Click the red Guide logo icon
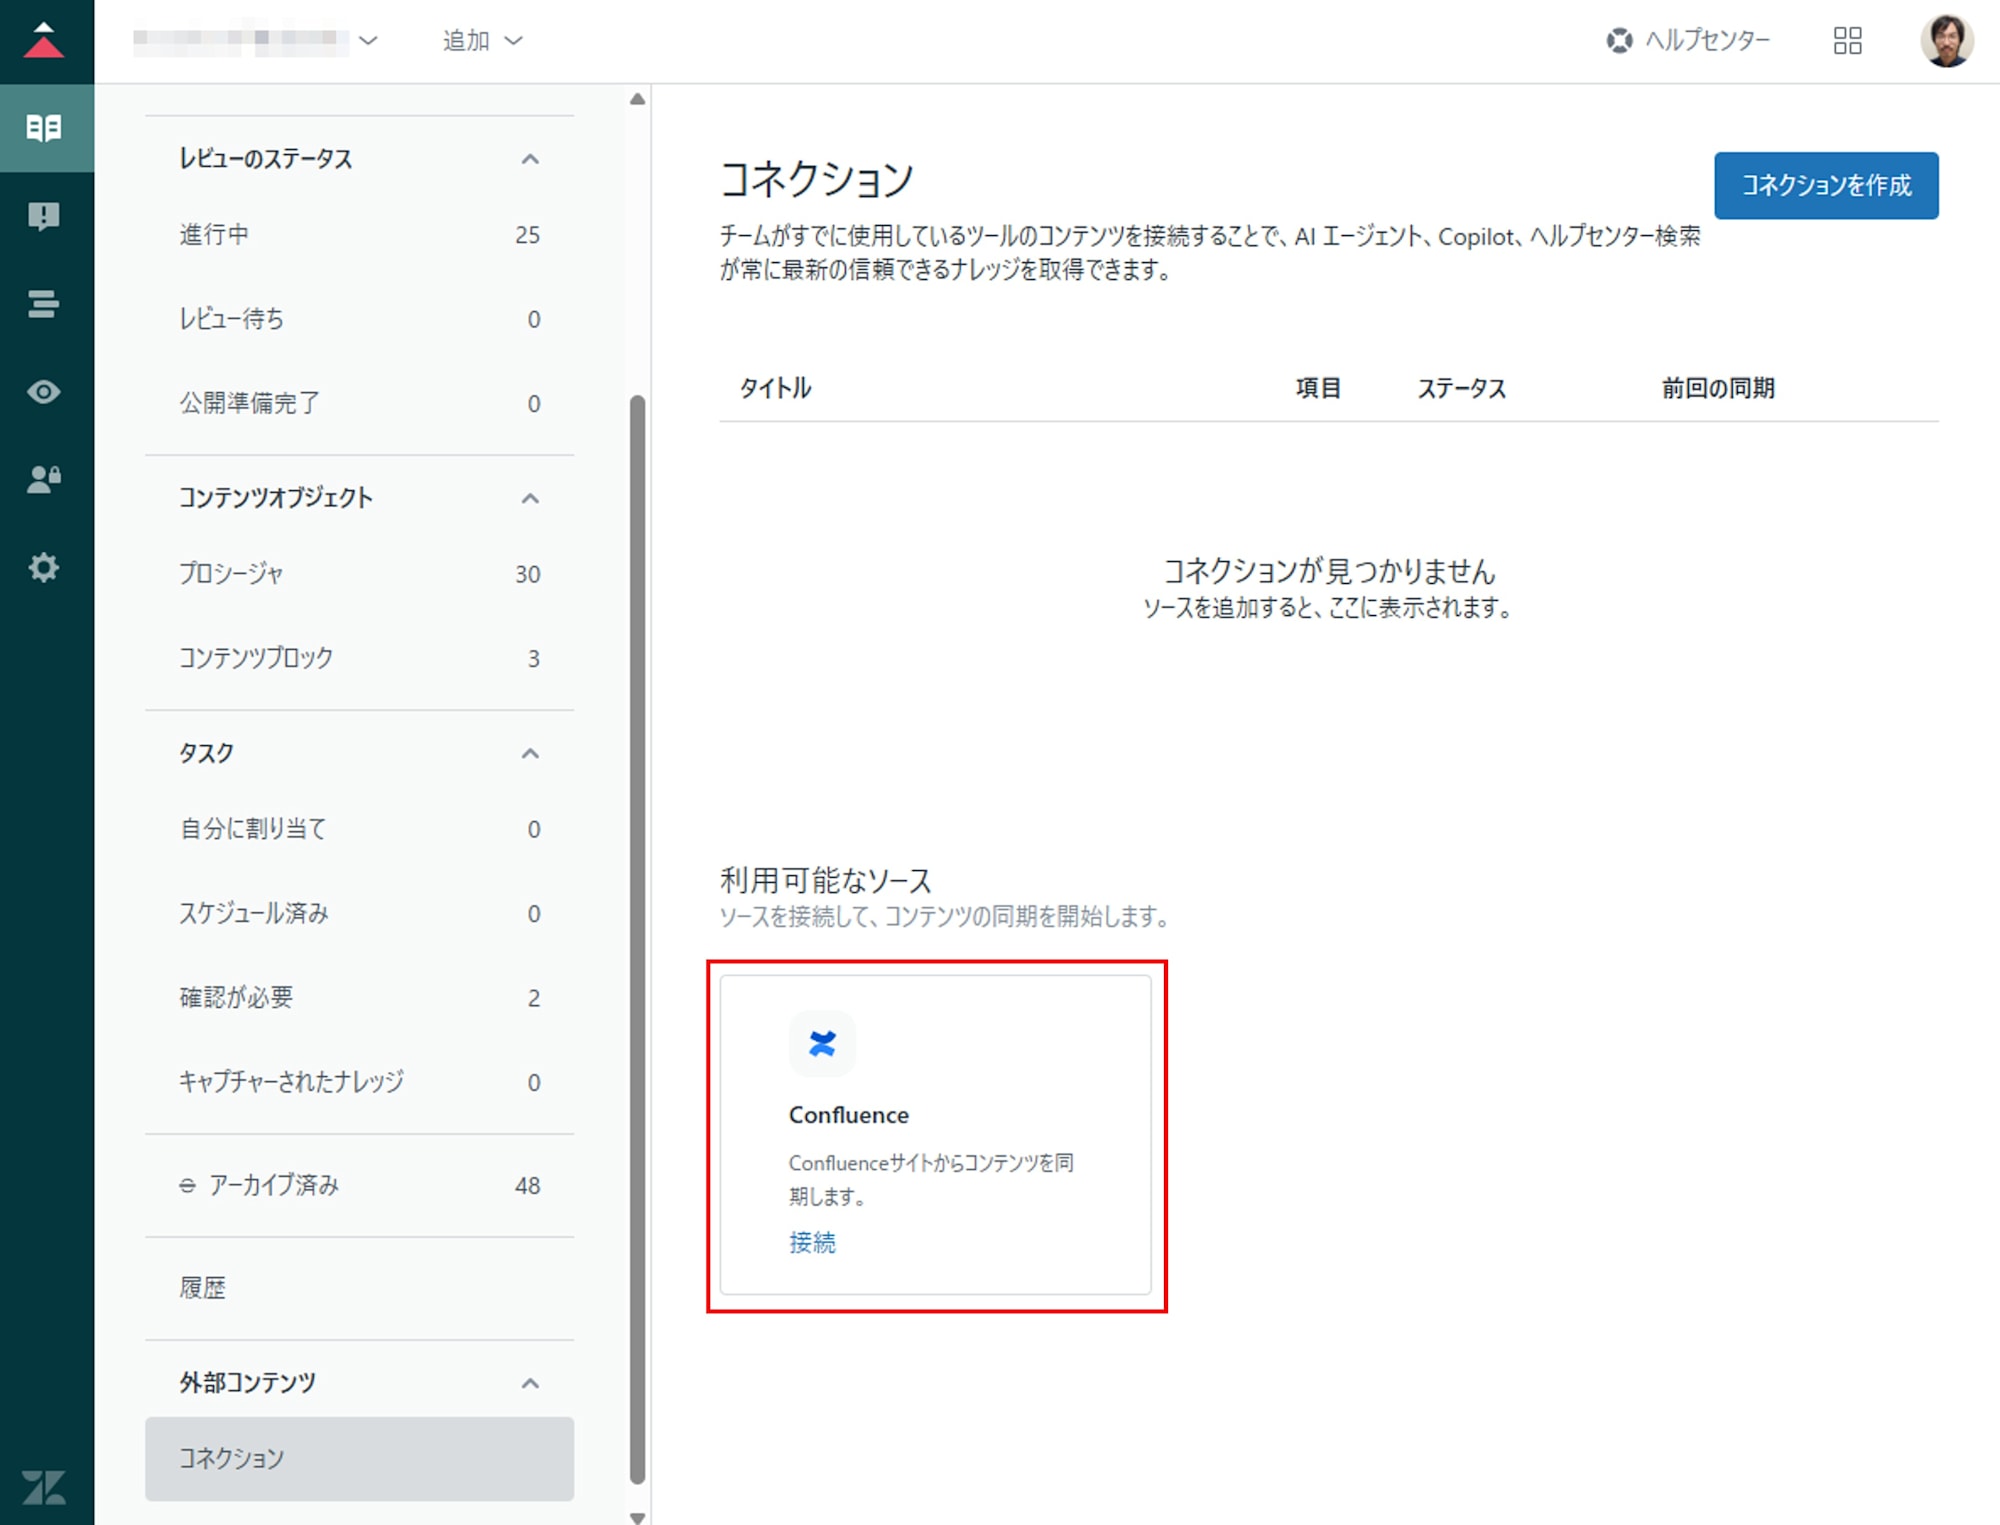 (44, 40)
